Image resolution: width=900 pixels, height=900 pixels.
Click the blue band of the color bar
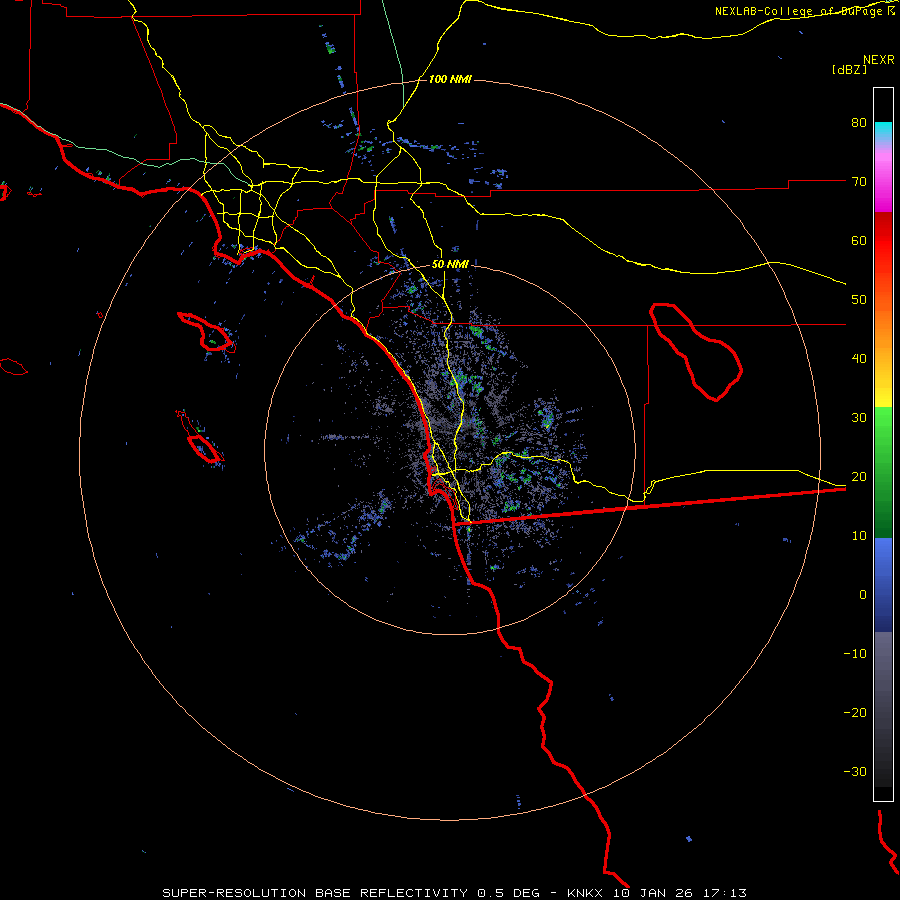click(x=883, y=584)
